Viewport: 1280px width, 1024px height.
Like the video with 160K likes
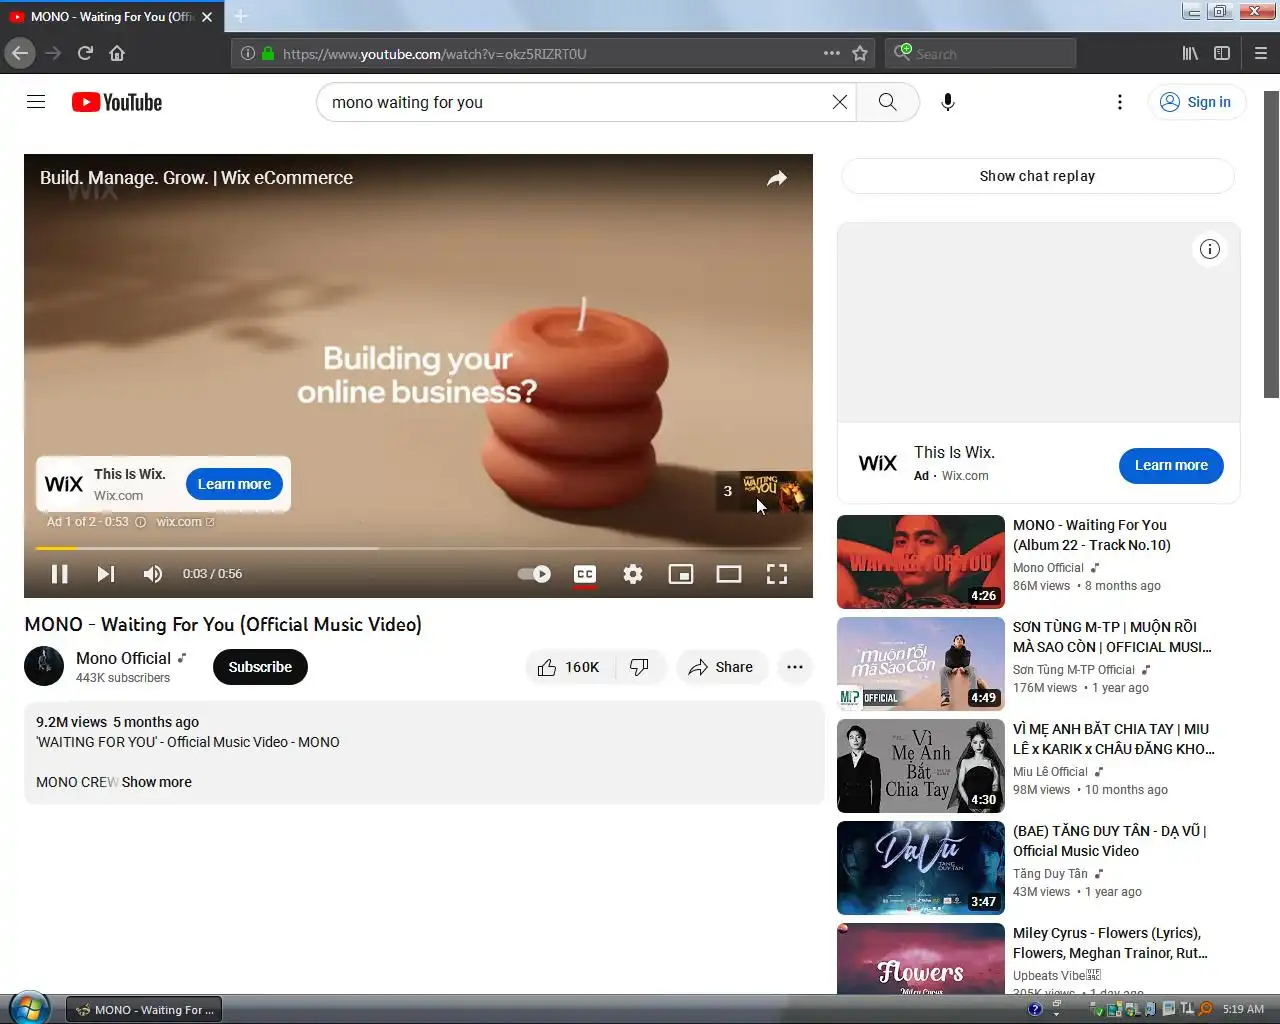(568, 667)
